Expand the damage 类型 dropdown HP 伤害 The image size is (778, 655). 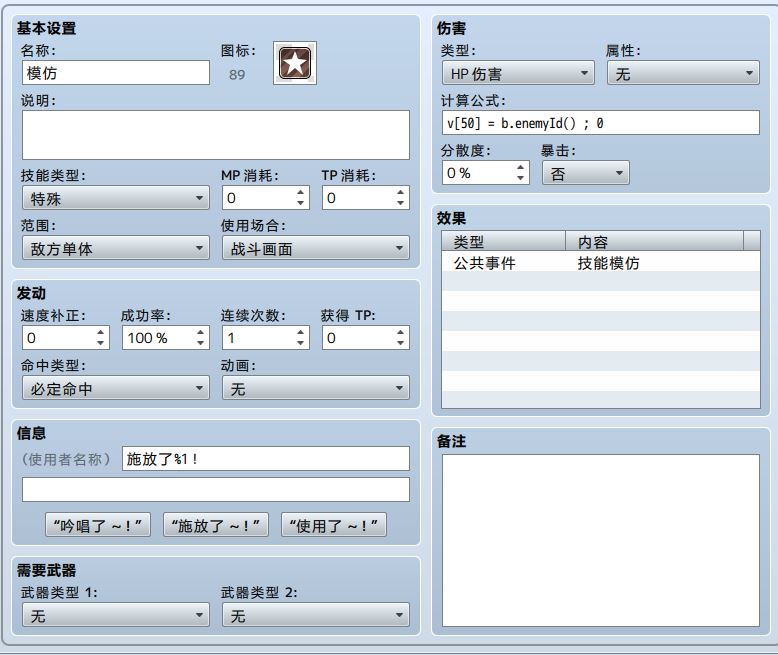[518, 73]
